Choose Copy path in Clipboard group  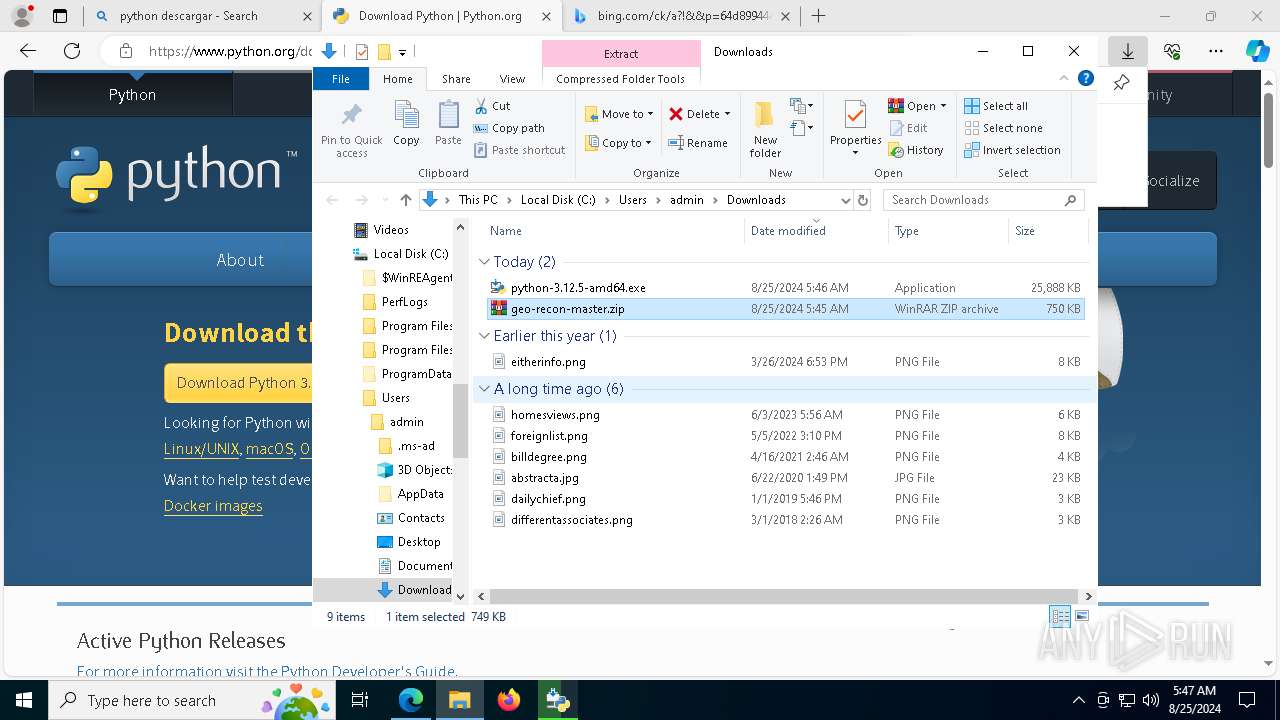click(509, 128)
